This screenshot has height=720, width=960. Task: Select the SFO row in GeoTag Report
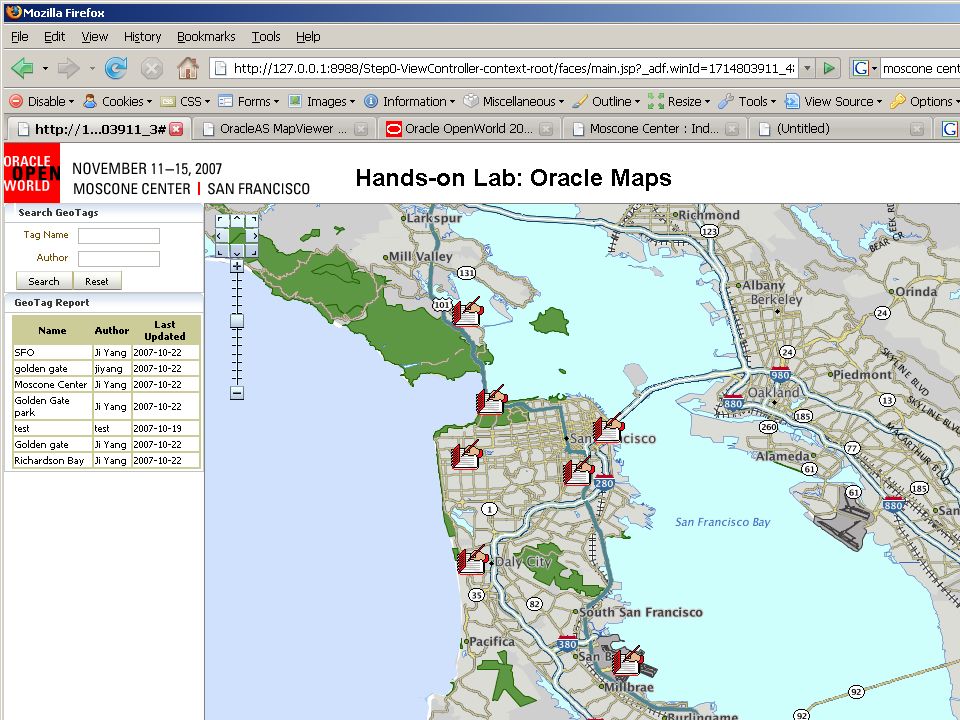tap(106, 353)
